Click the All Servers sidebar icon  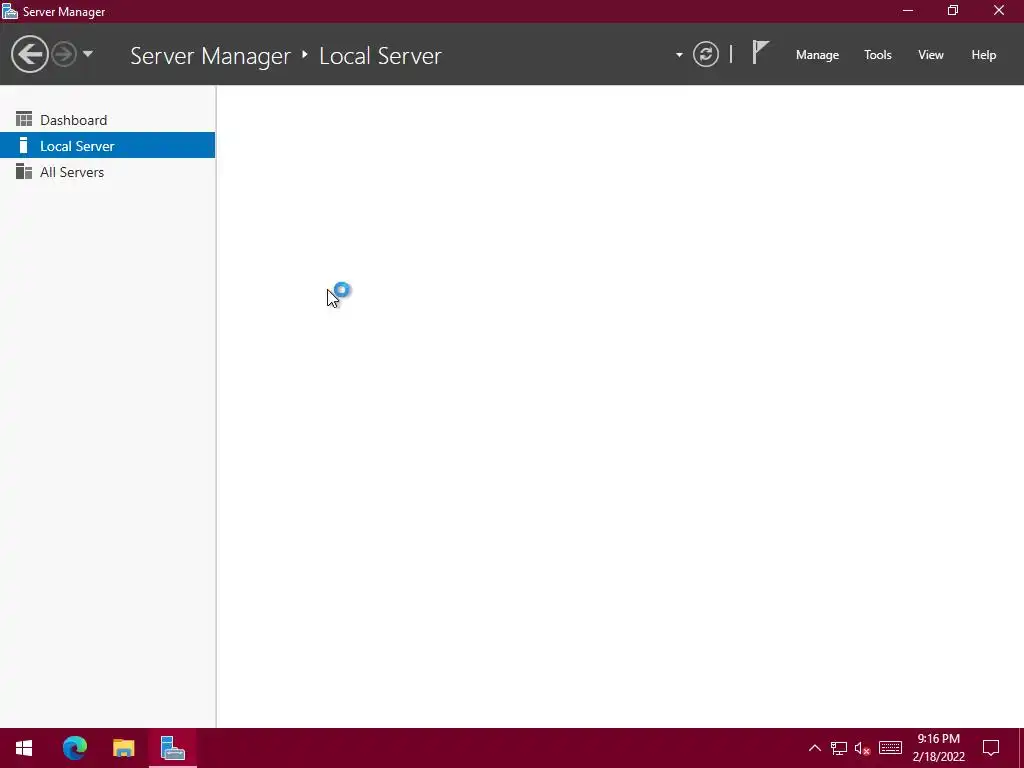pos(24,171)
